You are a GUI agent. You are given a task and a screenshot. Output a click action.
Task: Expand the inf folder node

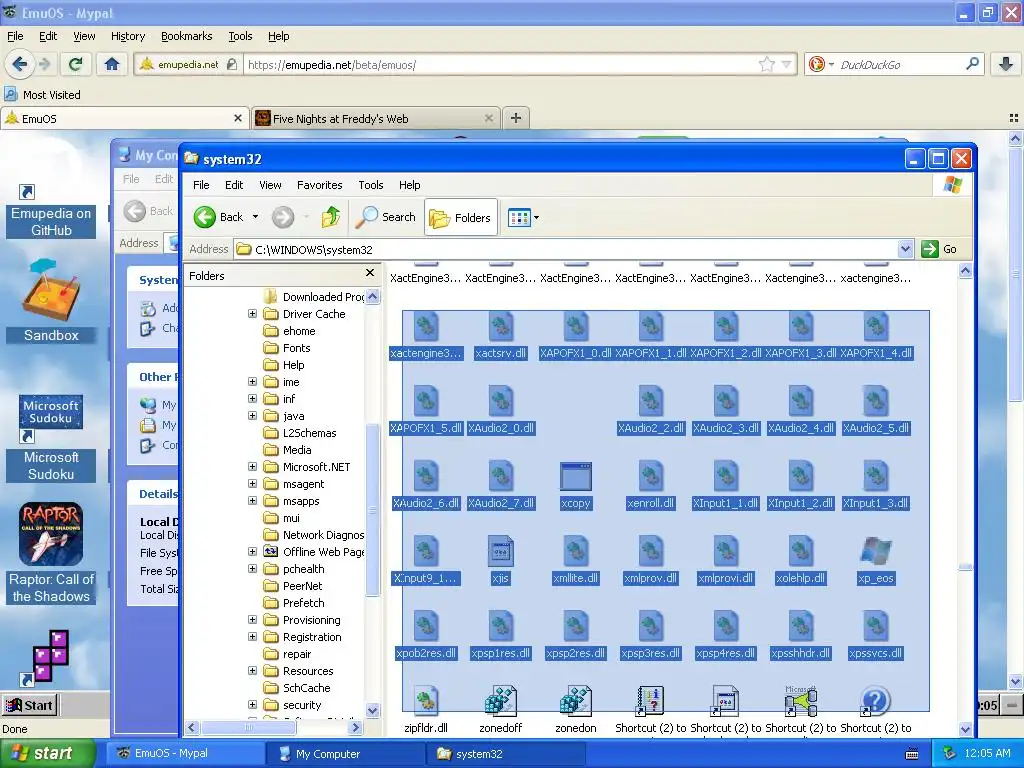(252, 398)
